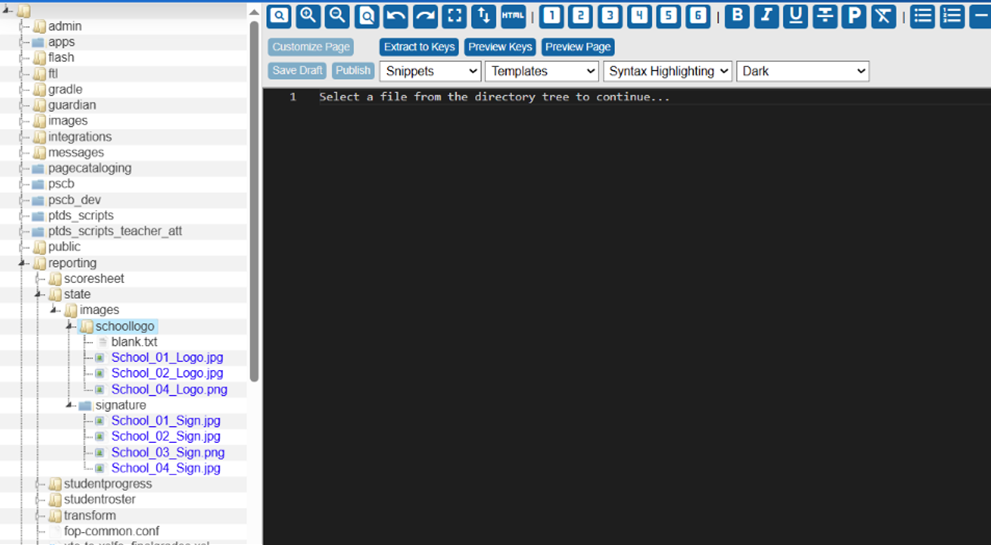Click the underline formatting icon
This screenshot has width=991, height=545.
pos(796,15)
